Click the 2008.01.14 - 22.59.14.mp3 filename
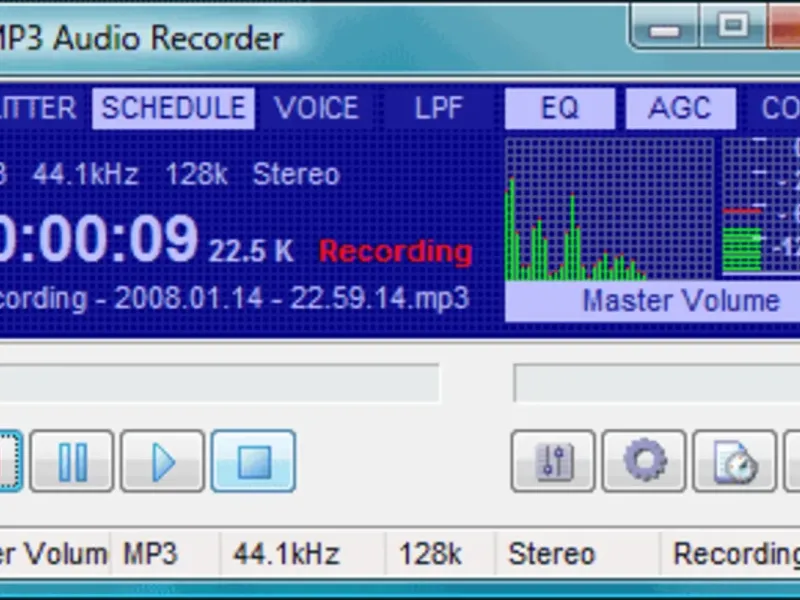The height and width of the screenshot is (600, 800). click(x=291, y=298)
